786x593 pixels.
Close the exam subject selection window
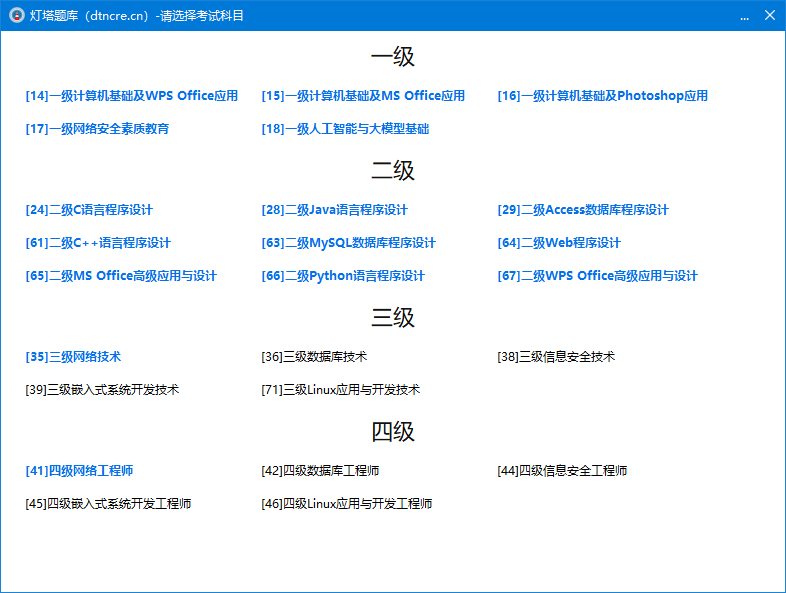769,16
